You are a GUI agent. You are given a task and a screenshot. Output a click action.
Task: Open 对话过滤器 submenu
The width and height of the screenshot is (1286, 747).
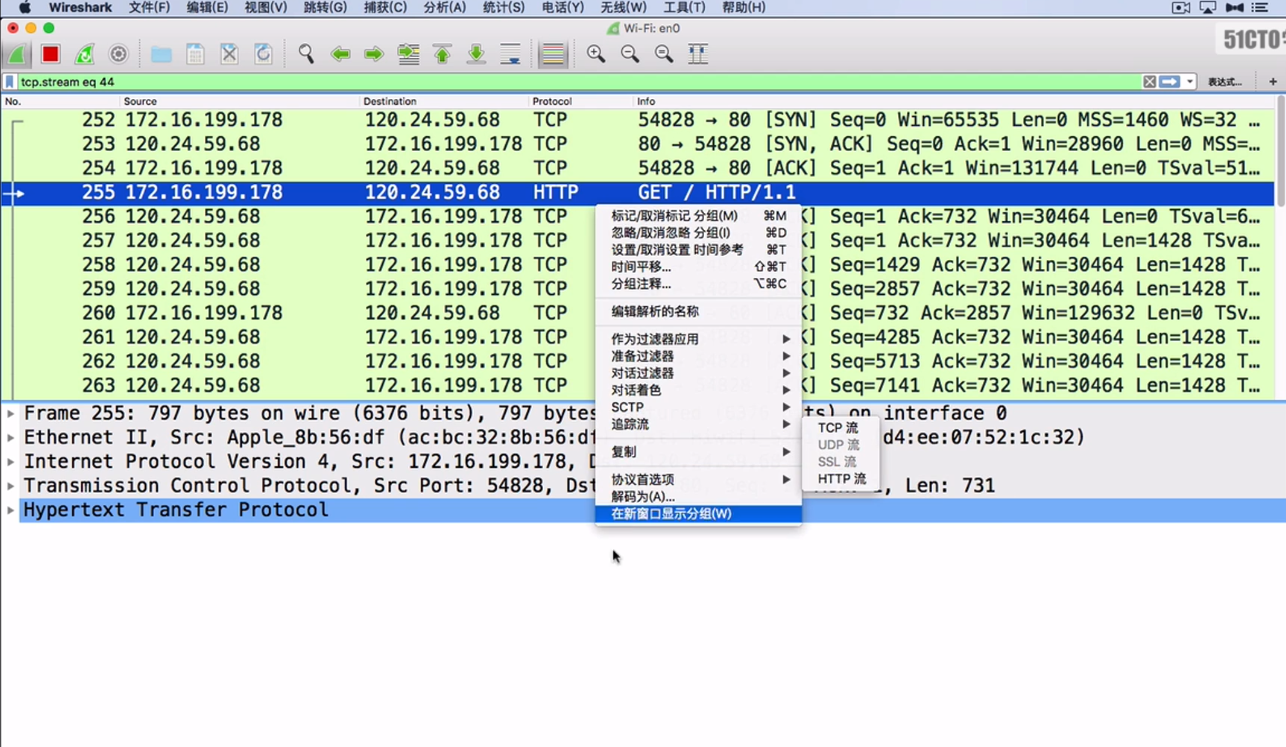click(698, 373)
